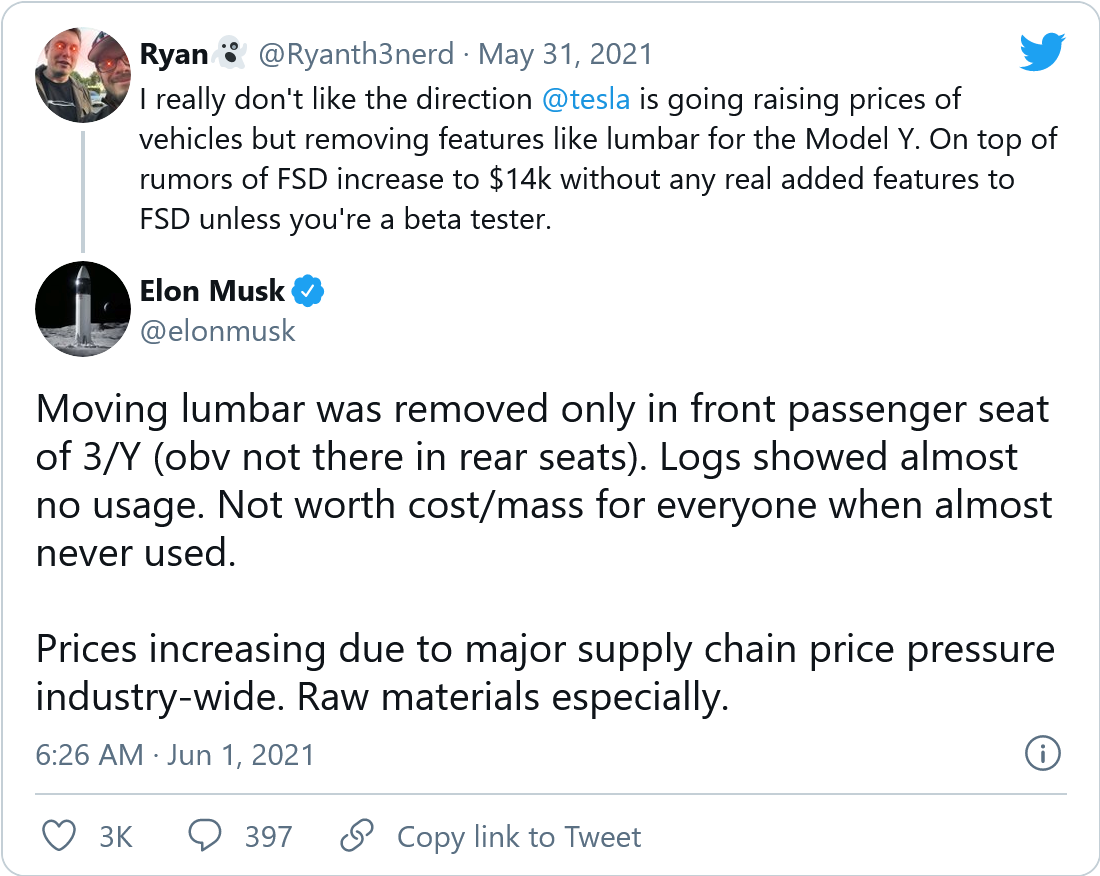
Task: Click Elon Musk's blue verified badge
Action: tap(308, 292)
